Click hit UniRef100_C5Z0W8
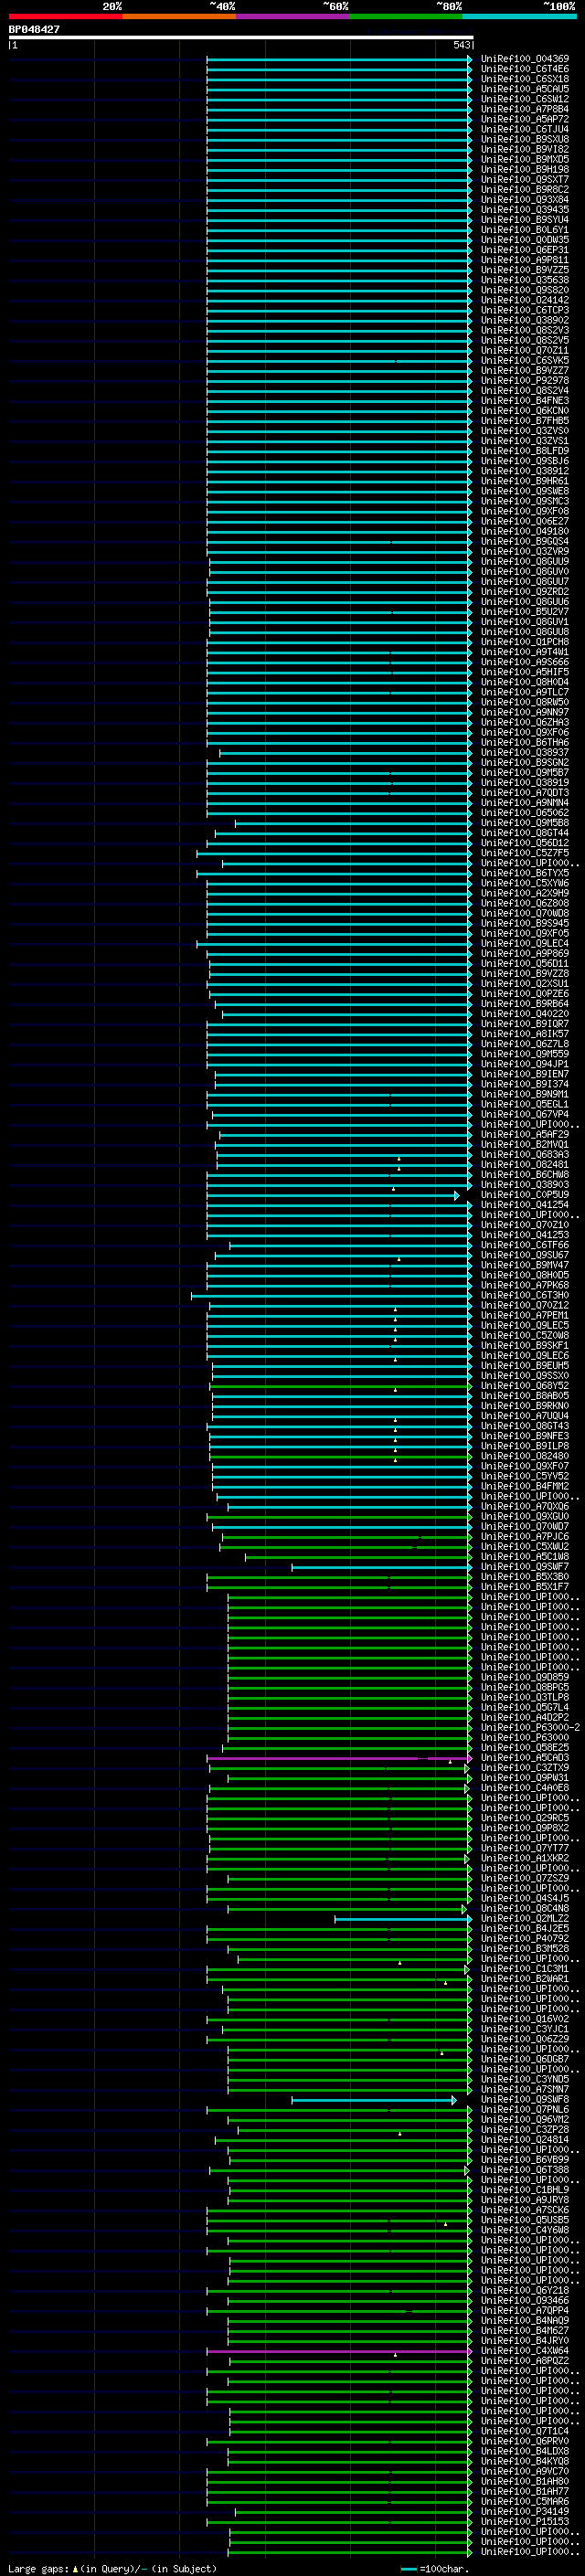 (x=524, y=1336)
